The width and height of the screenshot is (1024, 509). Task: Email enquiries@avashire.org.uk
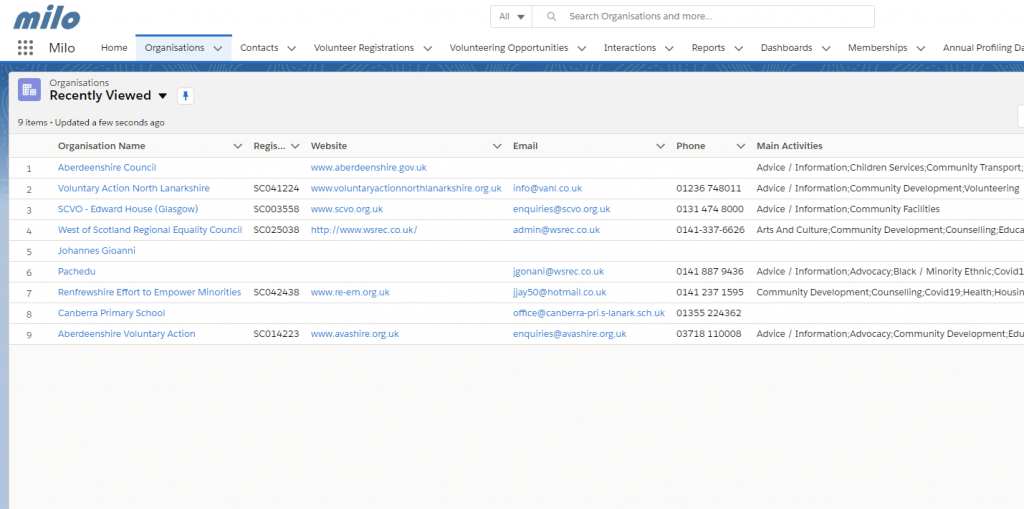coord(569,334)
